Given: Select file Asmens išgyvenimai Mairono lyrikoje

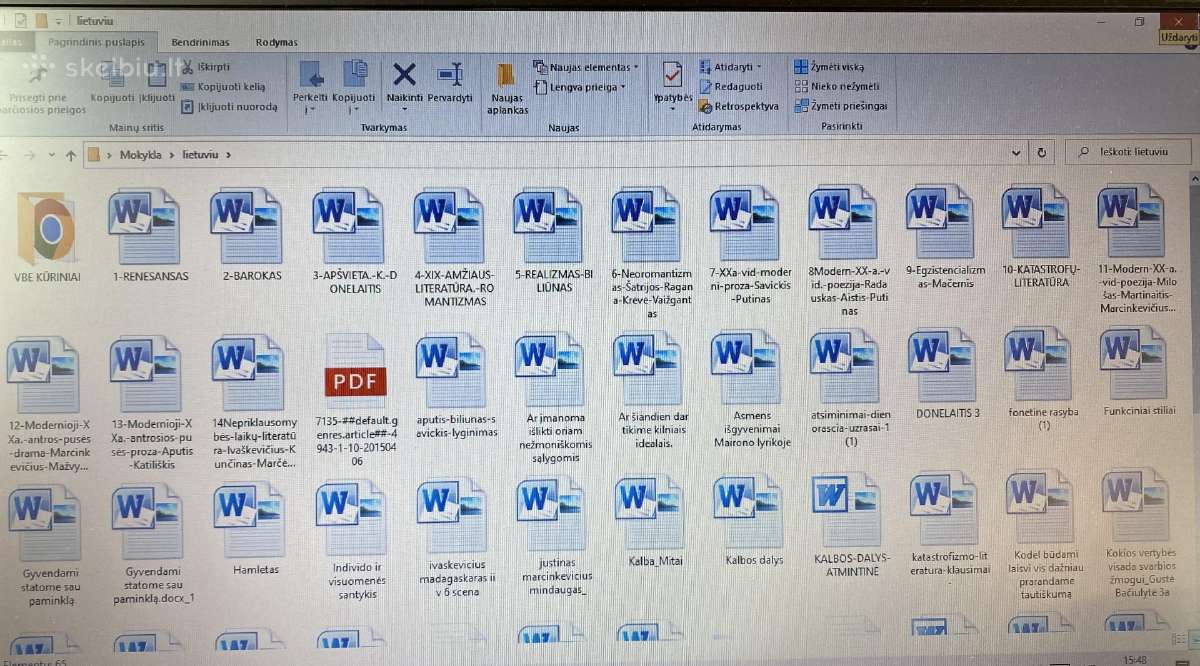Looking at the screenshot, I should (752, 389).
